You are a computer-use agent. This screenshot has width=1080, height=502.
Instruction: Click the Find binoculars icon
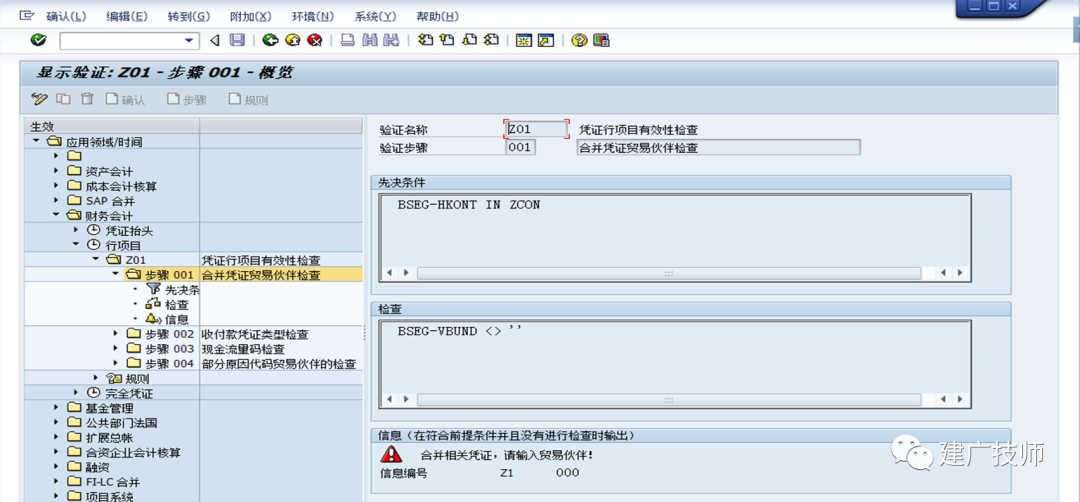click(370, 41)
